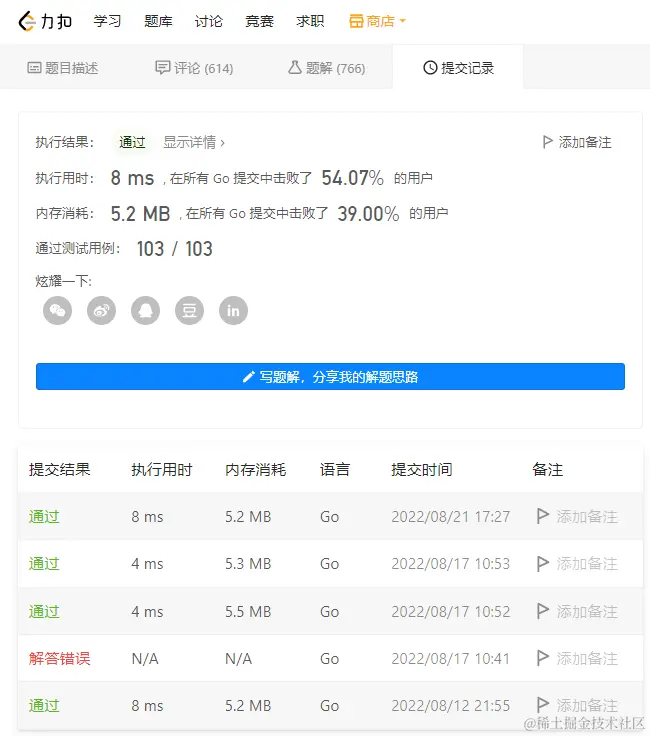Click flag icon in 21:55 submission row
650x736 pixels.
543,705
